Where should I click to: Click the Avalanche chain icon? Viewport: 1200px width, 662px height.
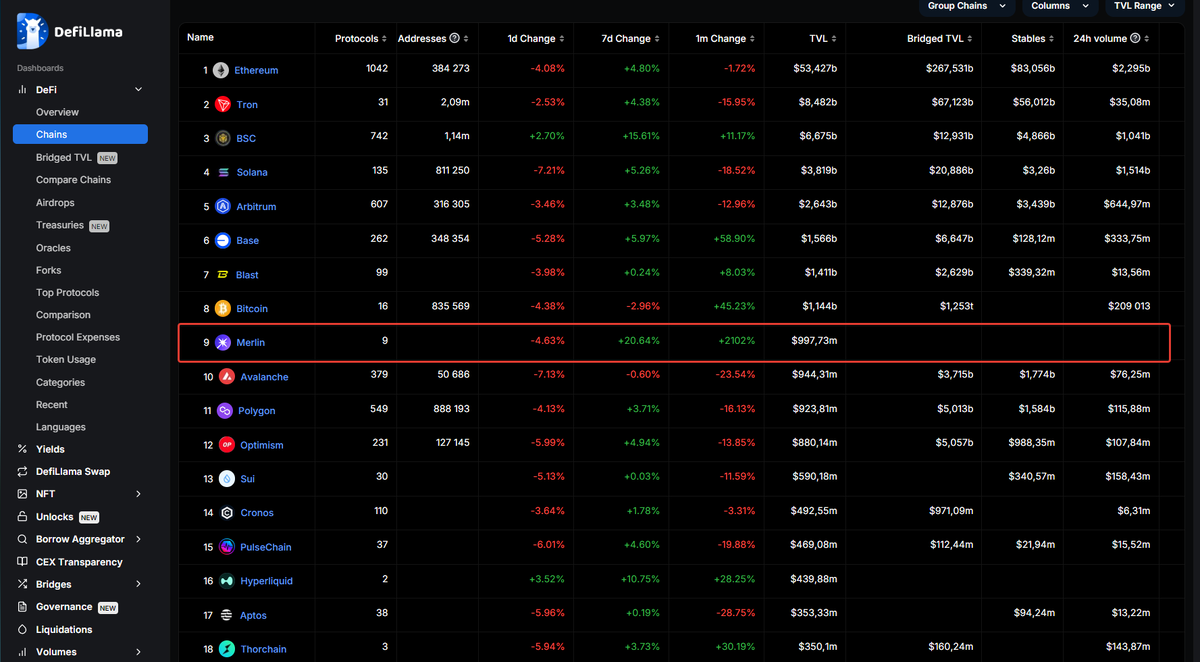[x=226, y=376]
